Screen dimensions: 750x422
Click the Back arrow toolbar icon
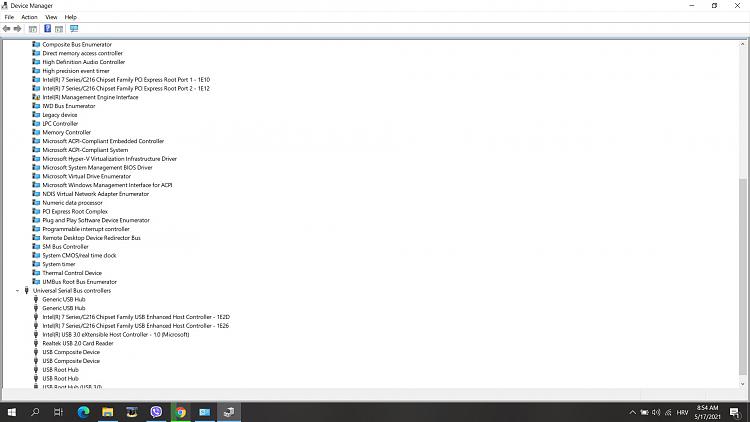point(6,29)
